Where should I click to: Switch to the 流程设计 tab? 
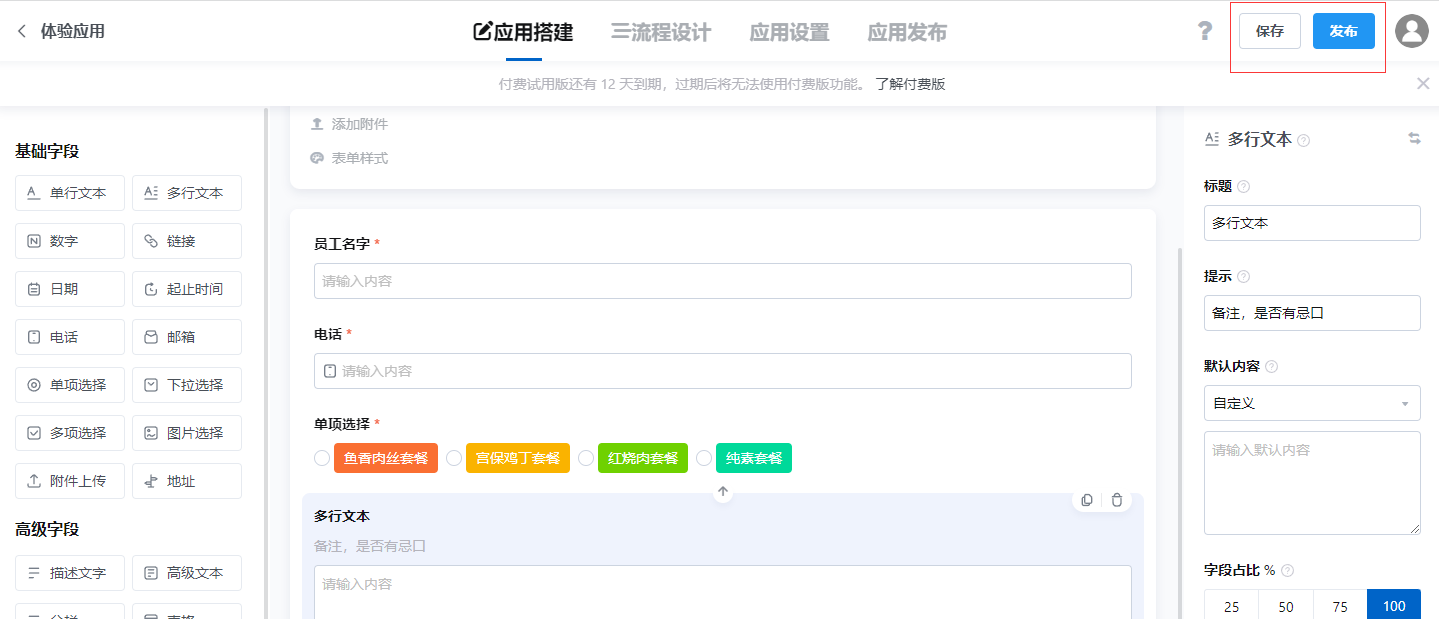coord(661,31)
